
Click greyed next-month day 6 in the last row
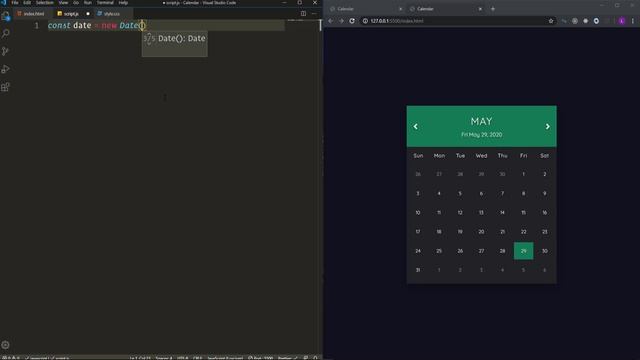coord(544,270)
